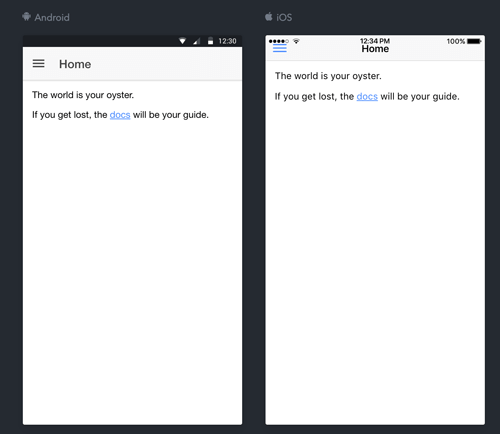Click "The world is your oyster" text in Android

tap(83, 95)
